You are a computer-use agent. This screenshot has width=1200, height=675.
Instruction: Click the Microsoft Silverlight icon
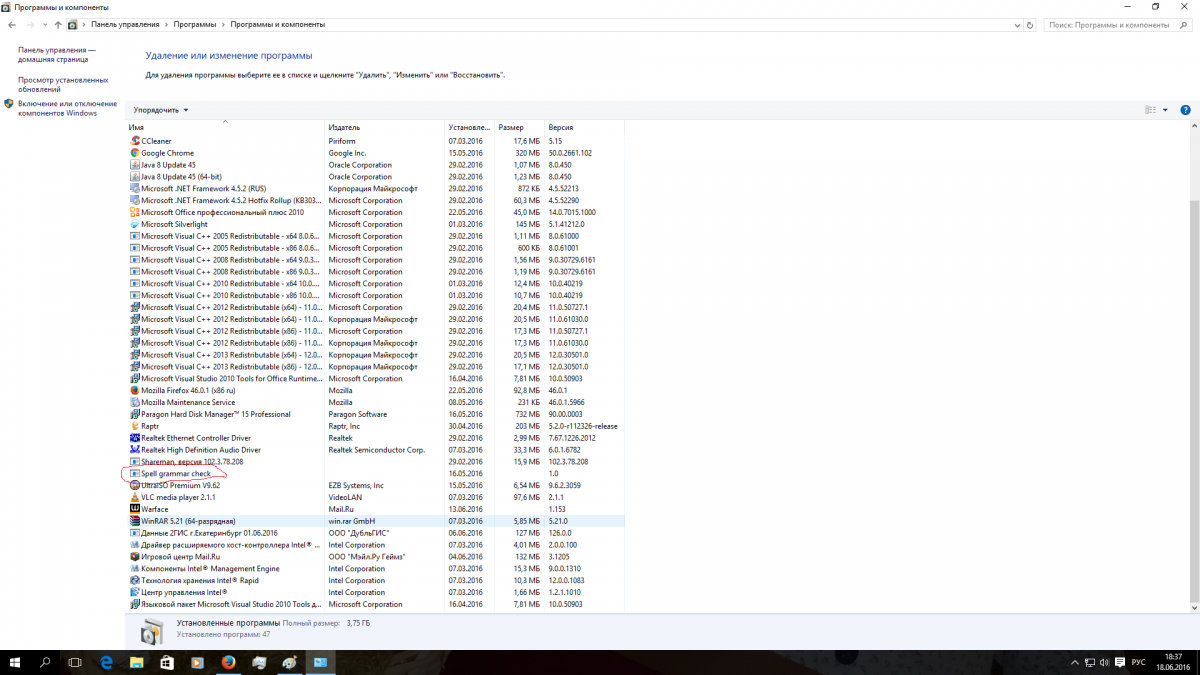click(135, 224)
